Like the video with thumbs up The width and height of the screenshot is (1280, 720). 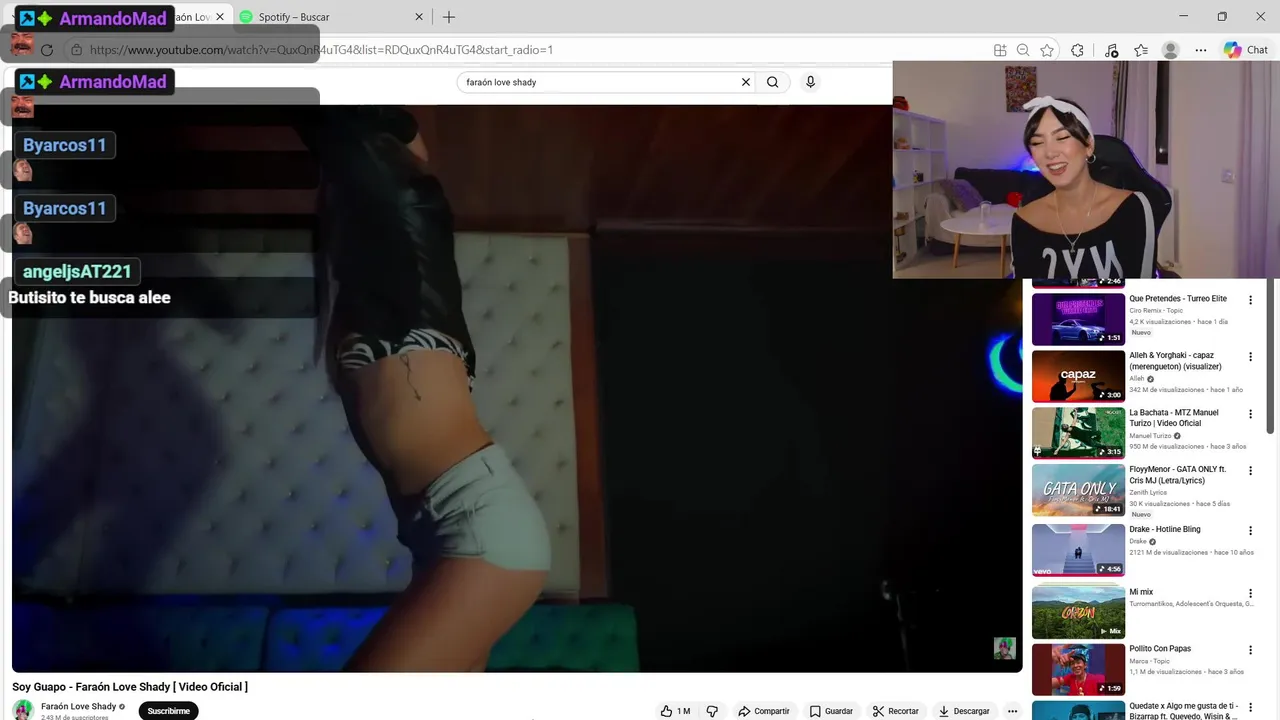point(676,711)
